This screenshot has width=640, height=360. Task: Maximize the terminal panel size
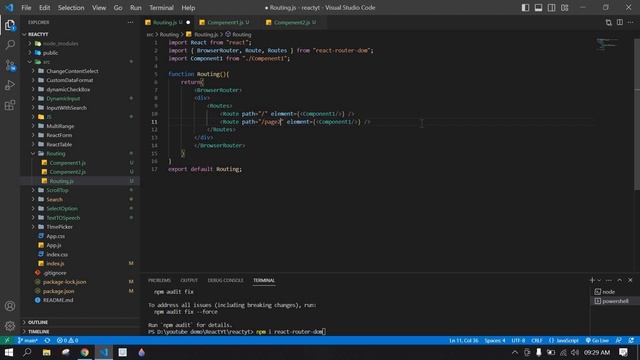pyautogui.click(x=620, y=280)
